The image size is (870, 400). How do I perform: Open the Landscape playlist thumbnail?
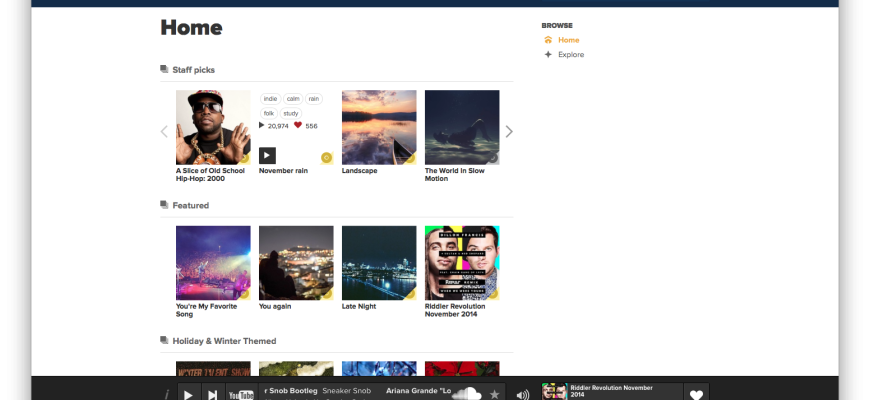[x=378, y=127]
